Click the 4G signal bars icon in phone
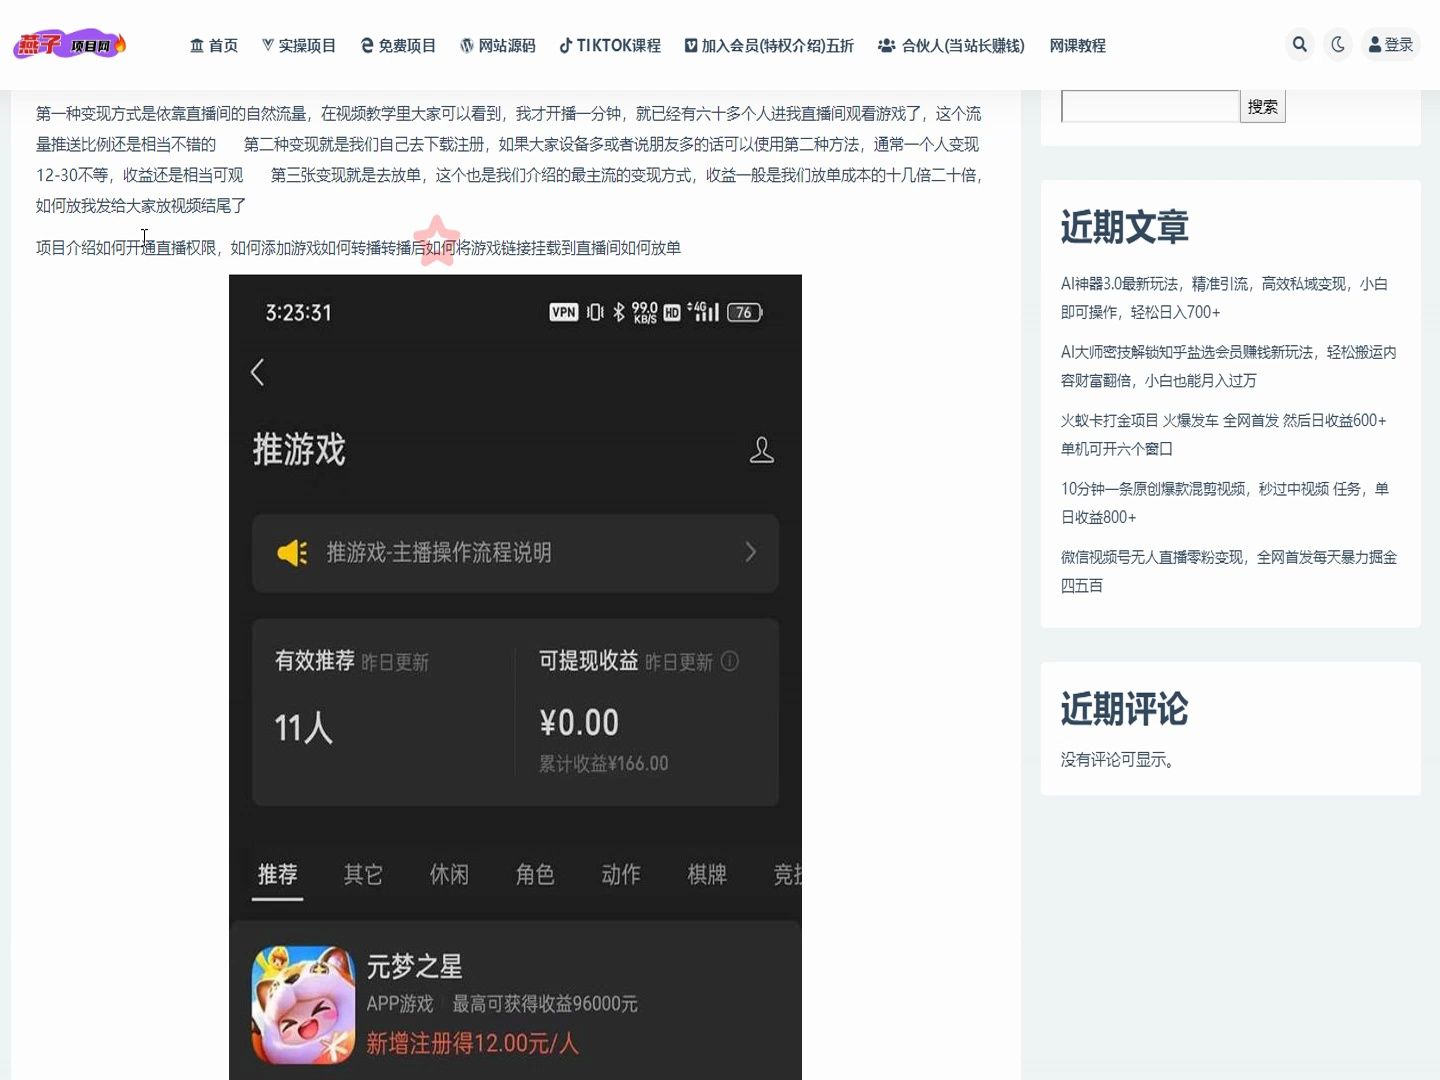1440x1080 pixels. pos(704,312)
